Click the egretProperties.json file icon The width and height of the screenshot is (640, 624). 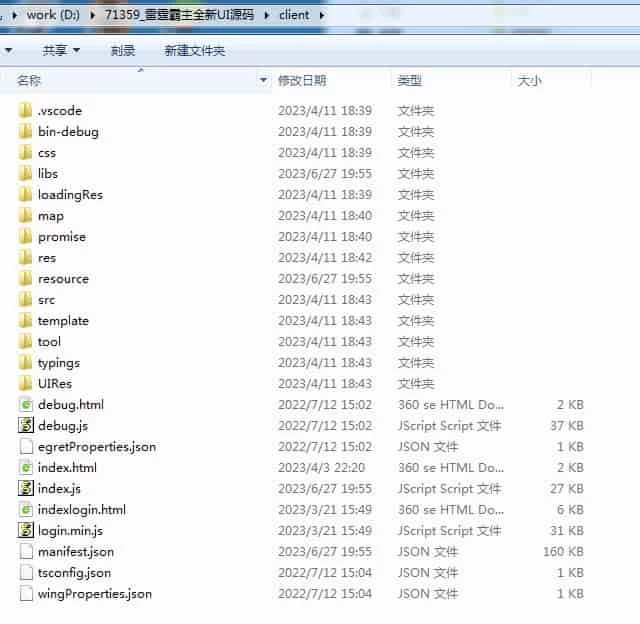tap(26, 447)
